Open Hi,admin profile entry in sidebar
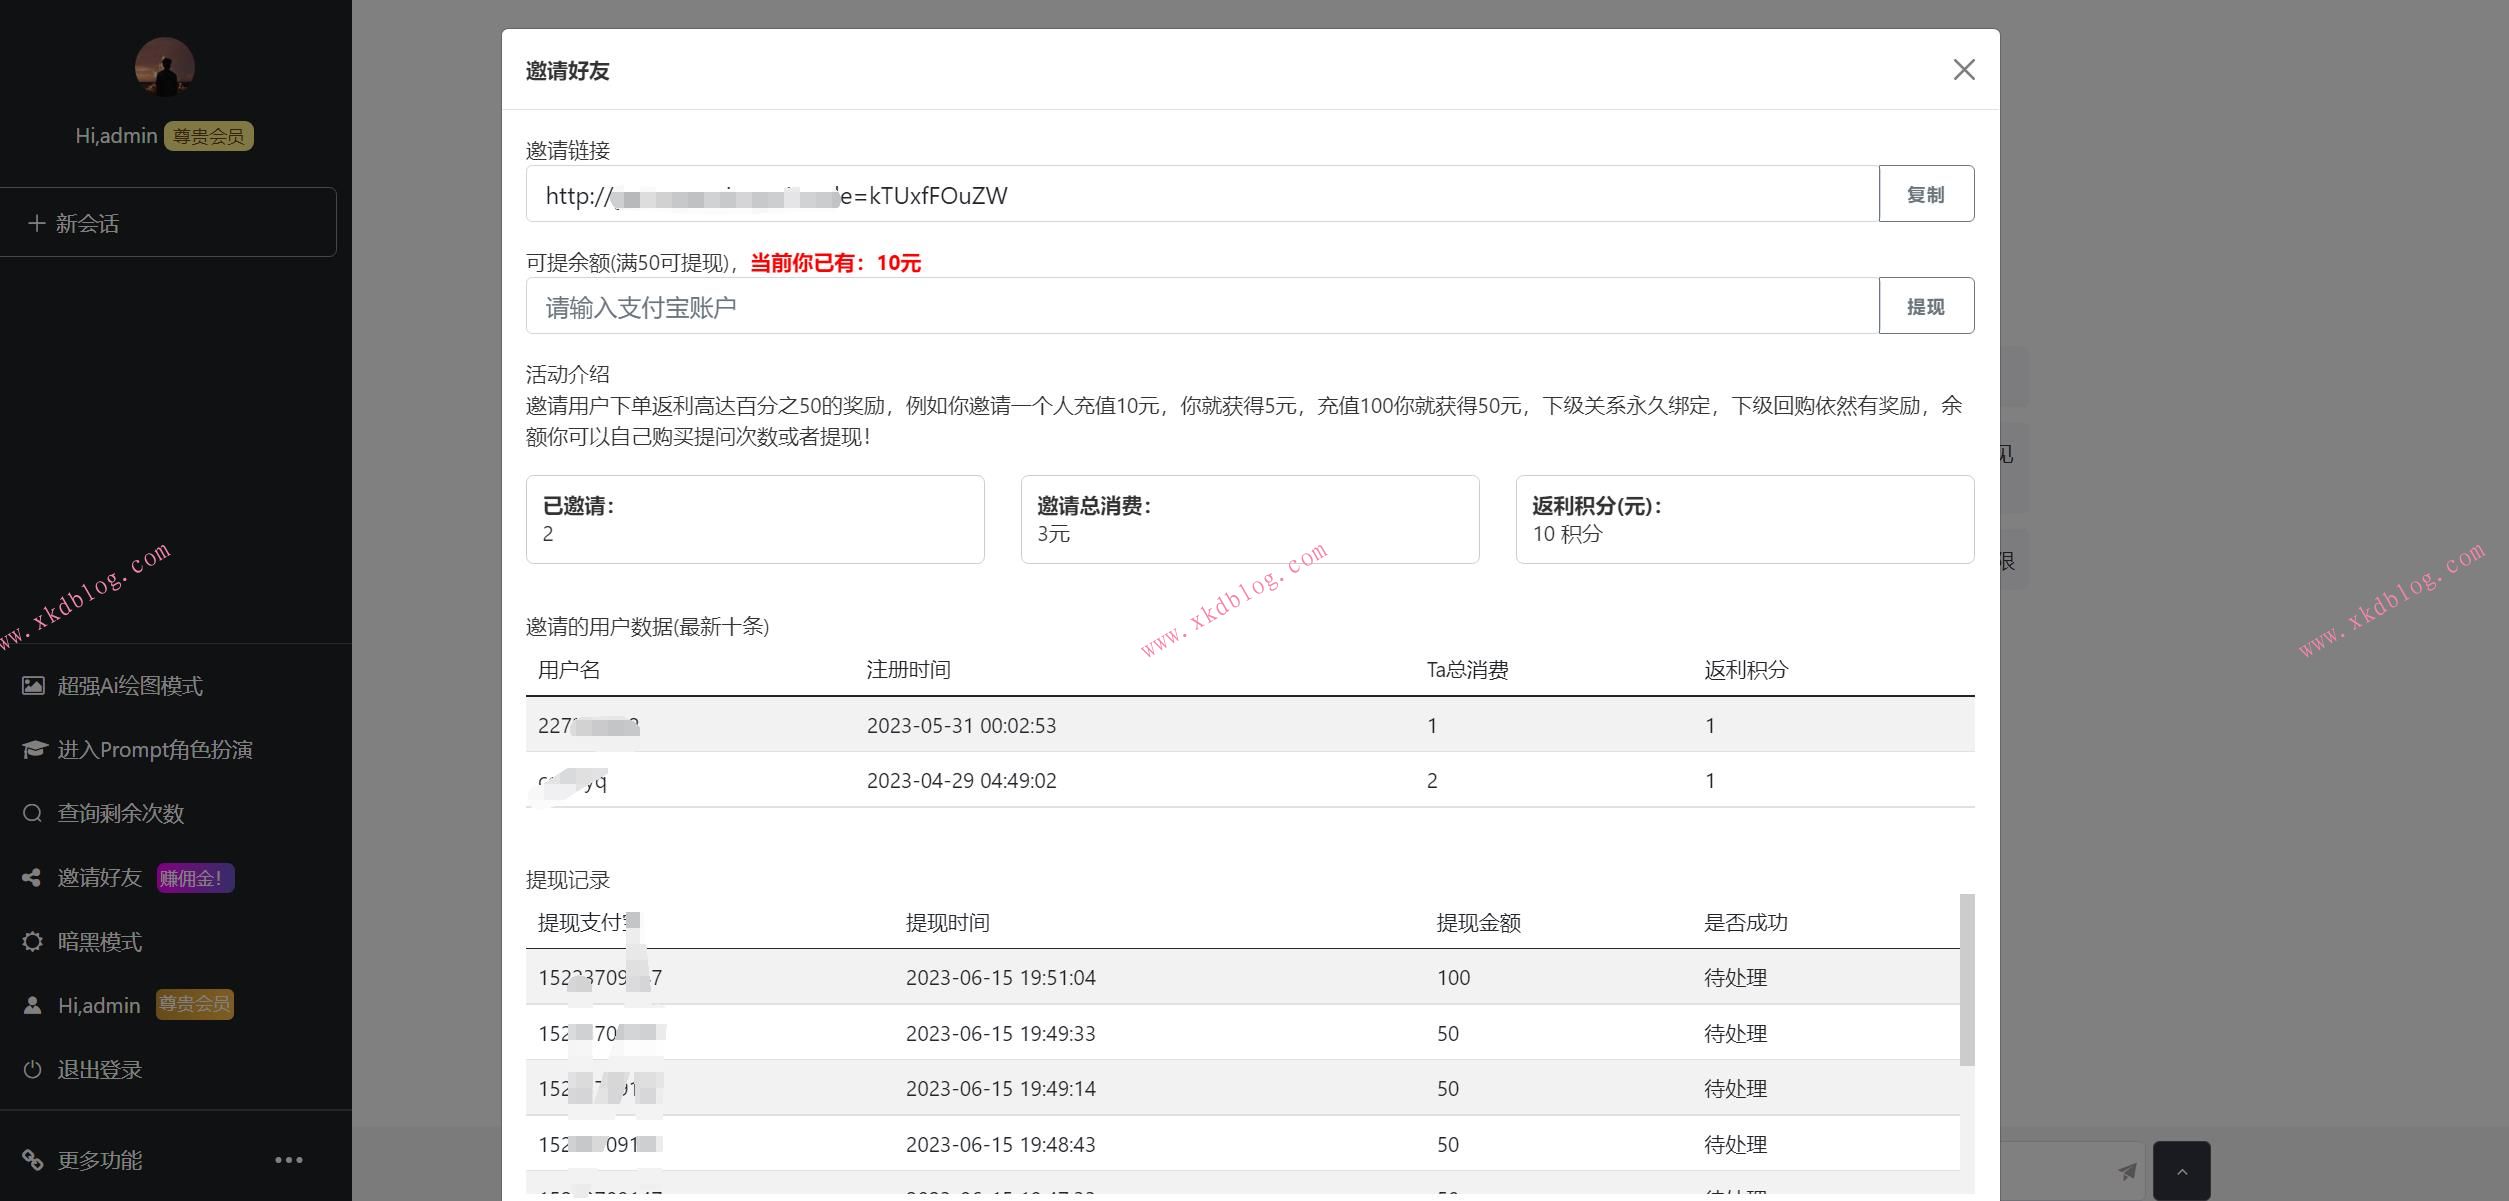The width and height of the screenshot is (2509, 1201). pos(99,1005)
